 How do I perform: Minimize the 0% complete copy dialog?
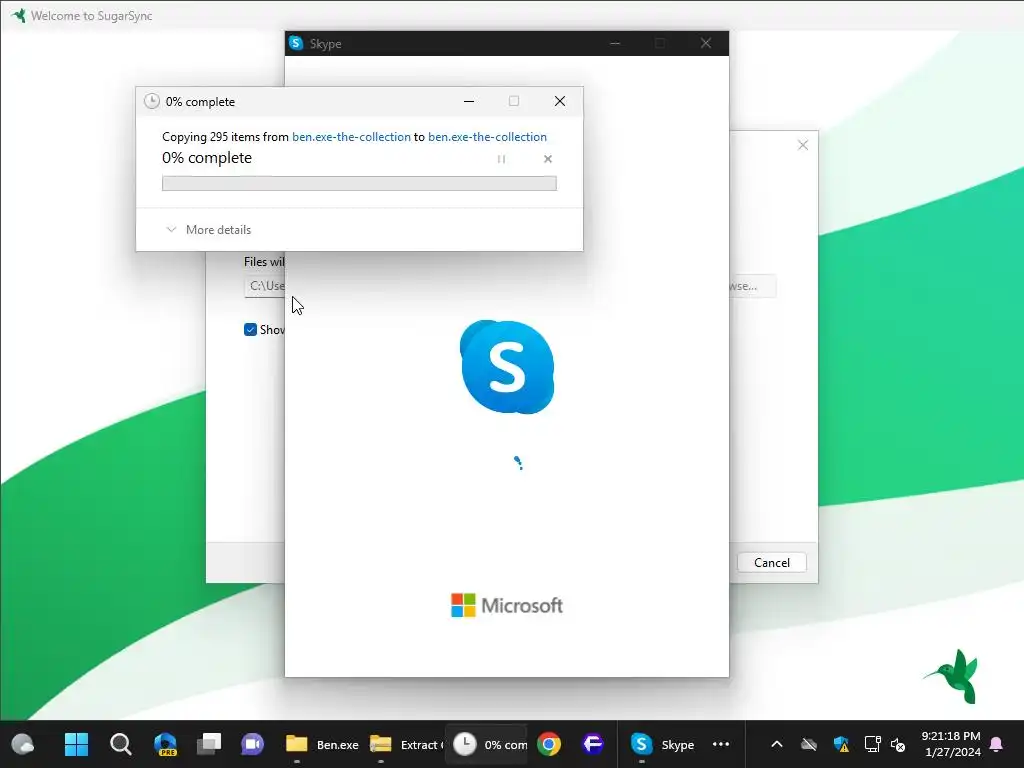469,101
